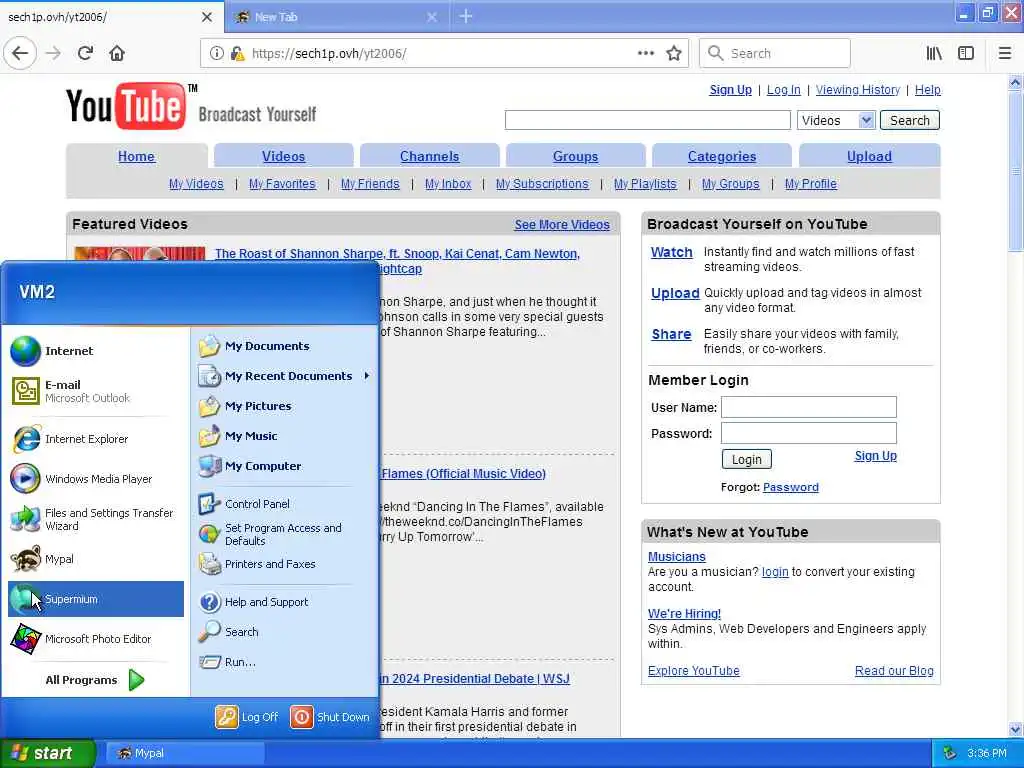Select the Categories navigation tab
The width and height of the screenshot is (1024, 768).
(x=722, y=157)
